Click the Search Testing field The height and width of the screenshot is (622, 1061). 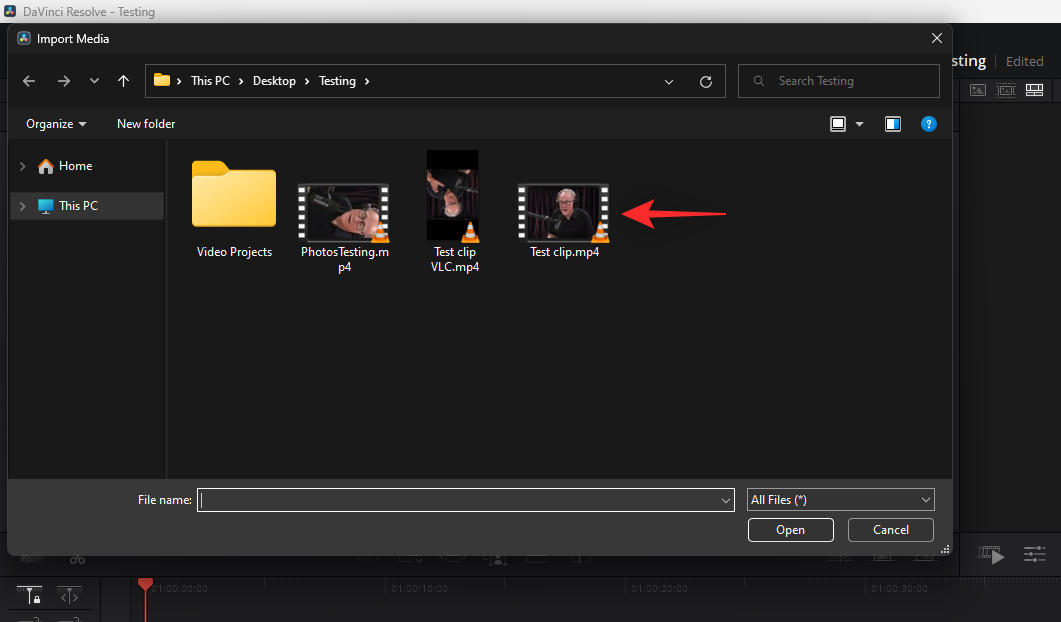(x=839, y=81)
